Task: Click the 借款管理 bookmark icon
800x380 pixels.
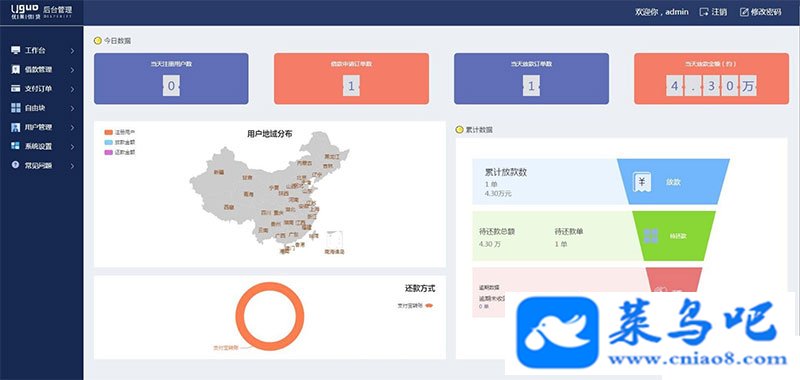Action: [16, 70]
